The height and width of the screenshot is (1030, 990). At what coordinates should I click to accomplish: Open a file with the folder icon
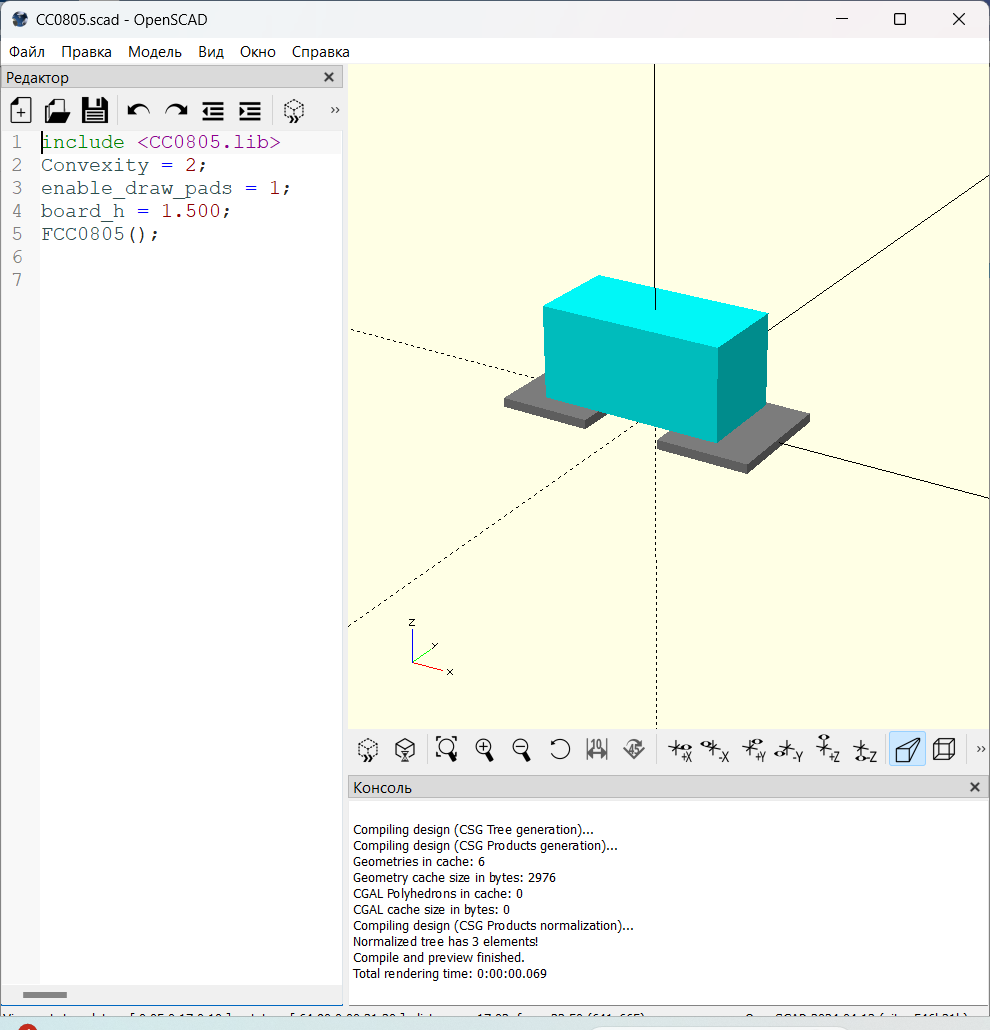pos(57,110)
